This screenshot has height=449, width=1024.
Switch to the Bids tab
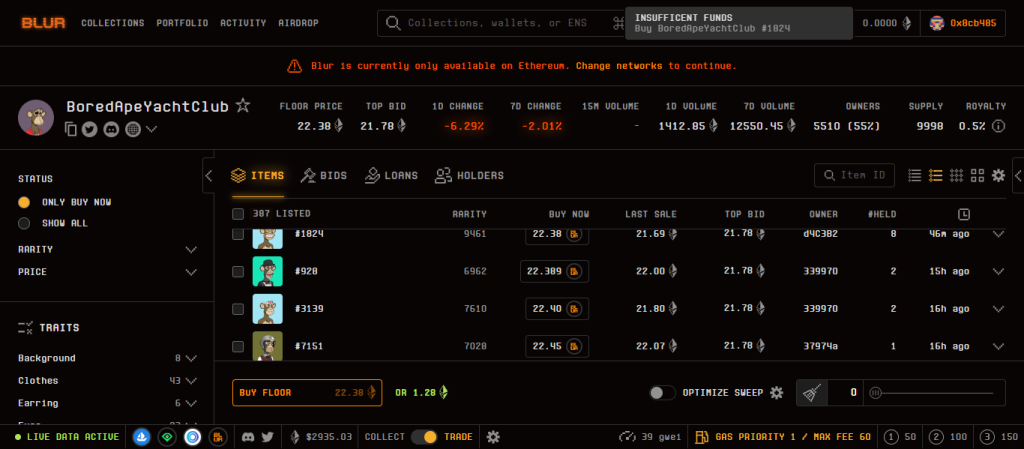[324, 176]
